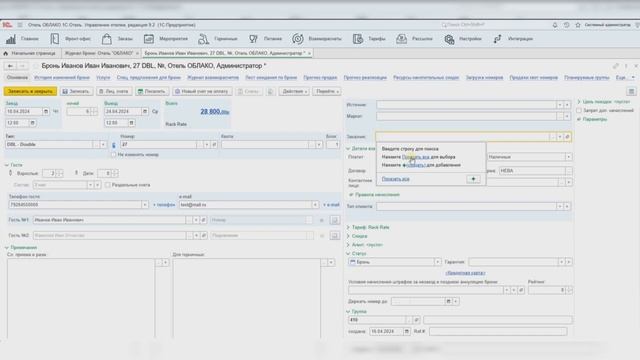Open the Статус Бронь dropdown

[437, 262]
